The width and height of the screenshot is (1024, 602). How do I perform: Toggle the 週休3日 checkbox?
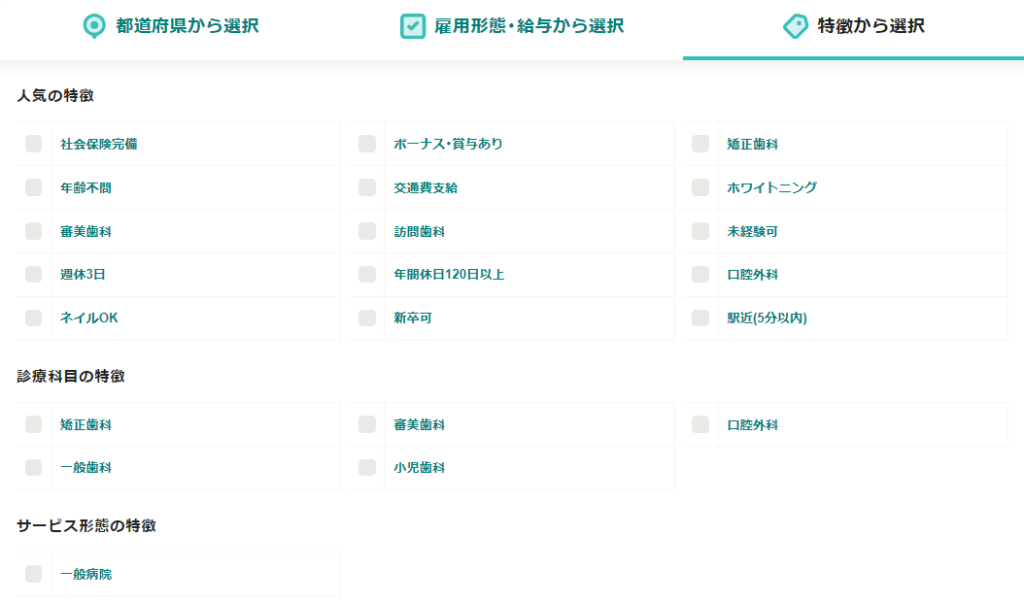pyautogui.click(x=33, y=274)
